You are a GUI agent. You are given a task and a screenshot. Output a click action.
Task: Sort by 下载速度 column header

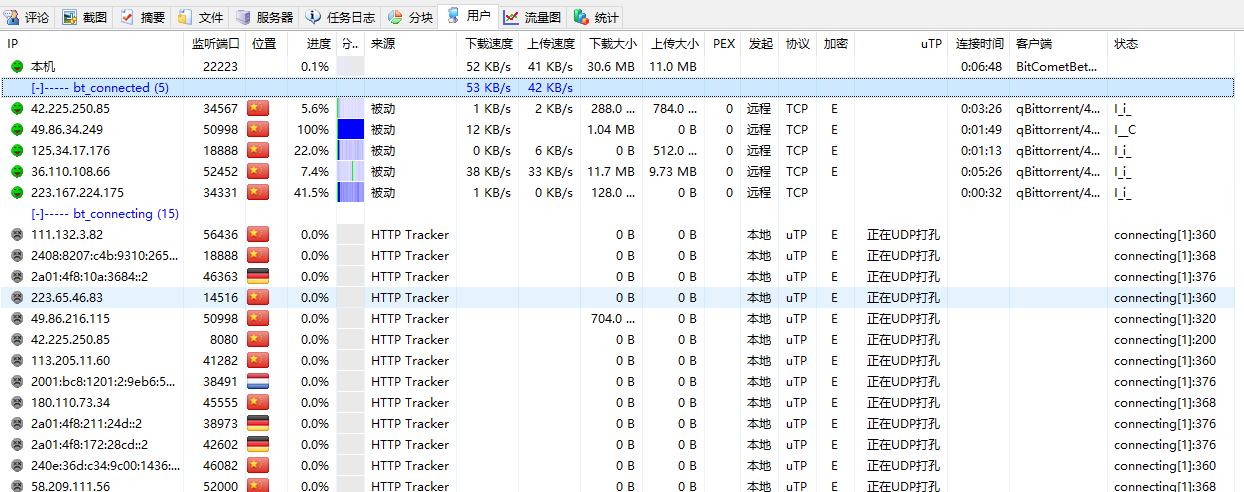point(489,44)
